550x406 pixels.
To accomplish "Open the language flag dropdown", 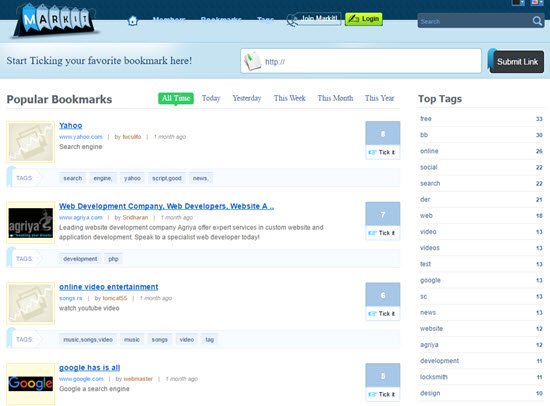I will click(x=537, y=2).
